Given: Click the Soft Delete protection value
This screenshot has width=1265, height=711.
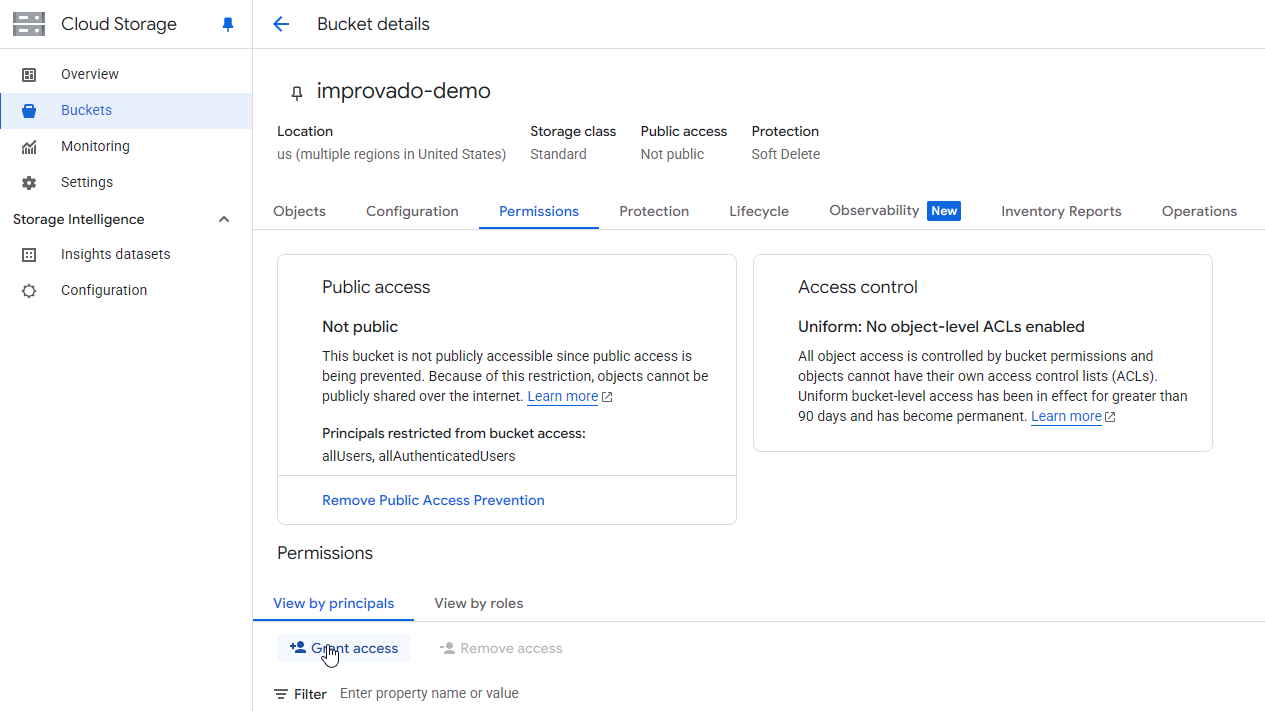Looking at the screenshot, I should 786,154.
